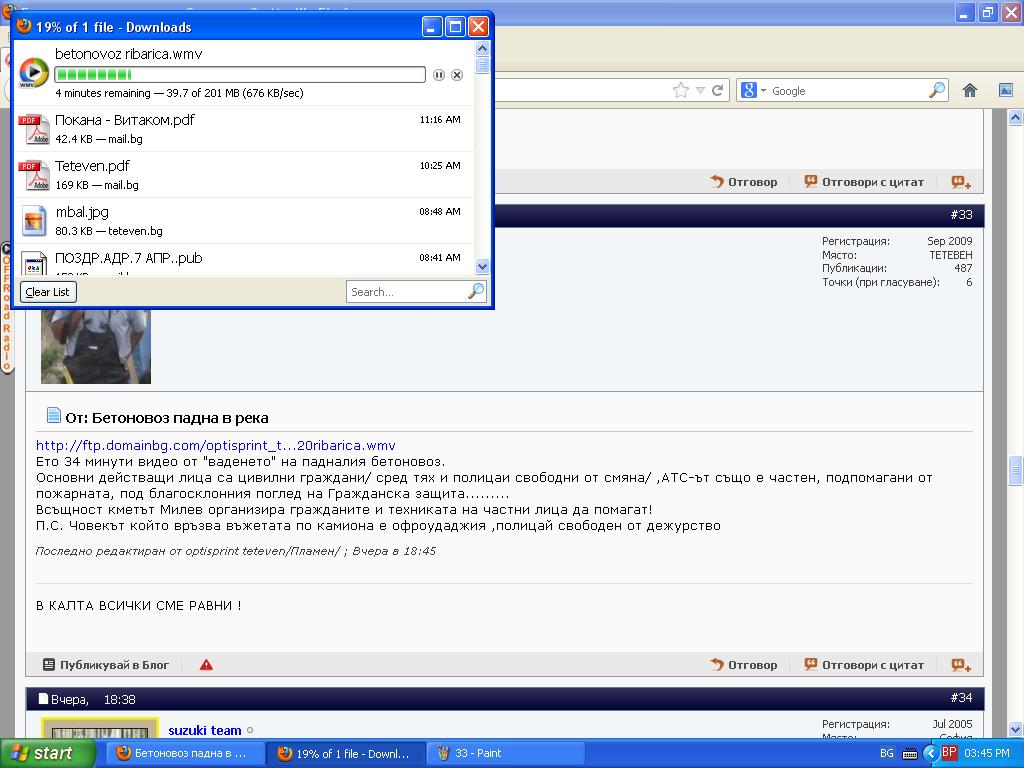Viewport: 1024px width, 768px height.
Task: Click Downloads list scroll up arrow
Action: [x=483, y=48]
